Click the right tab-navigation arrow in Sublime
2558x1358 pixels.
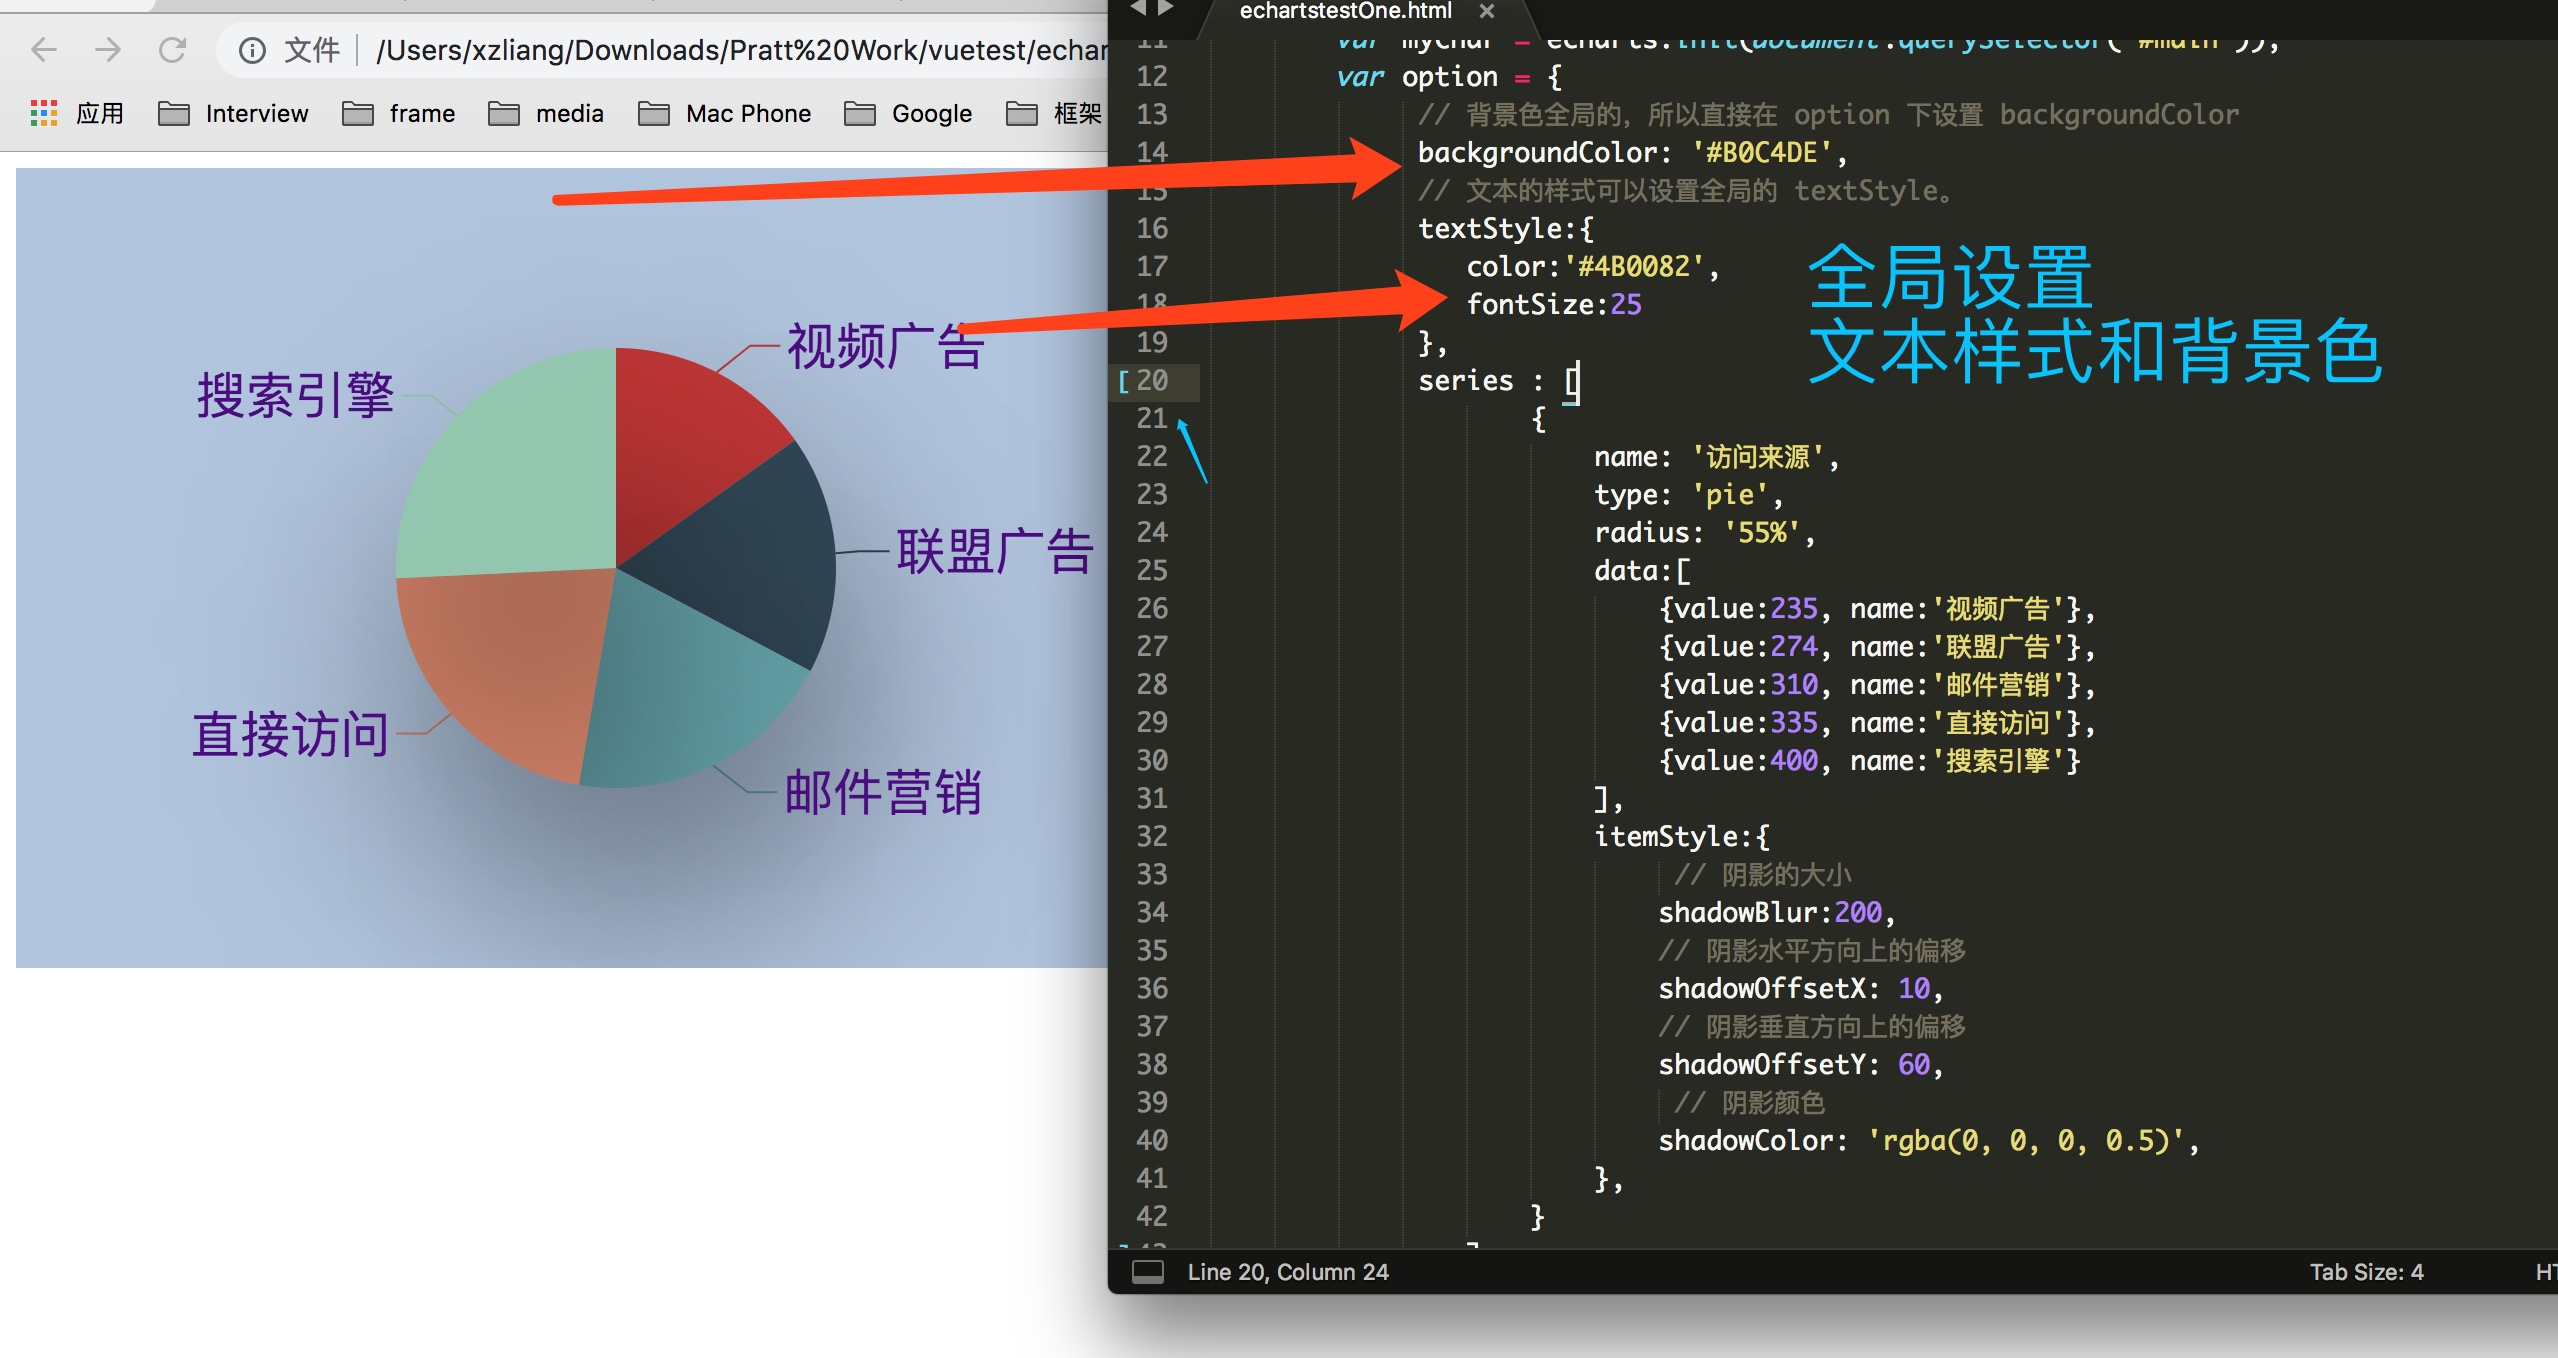tap(1165, 9)
